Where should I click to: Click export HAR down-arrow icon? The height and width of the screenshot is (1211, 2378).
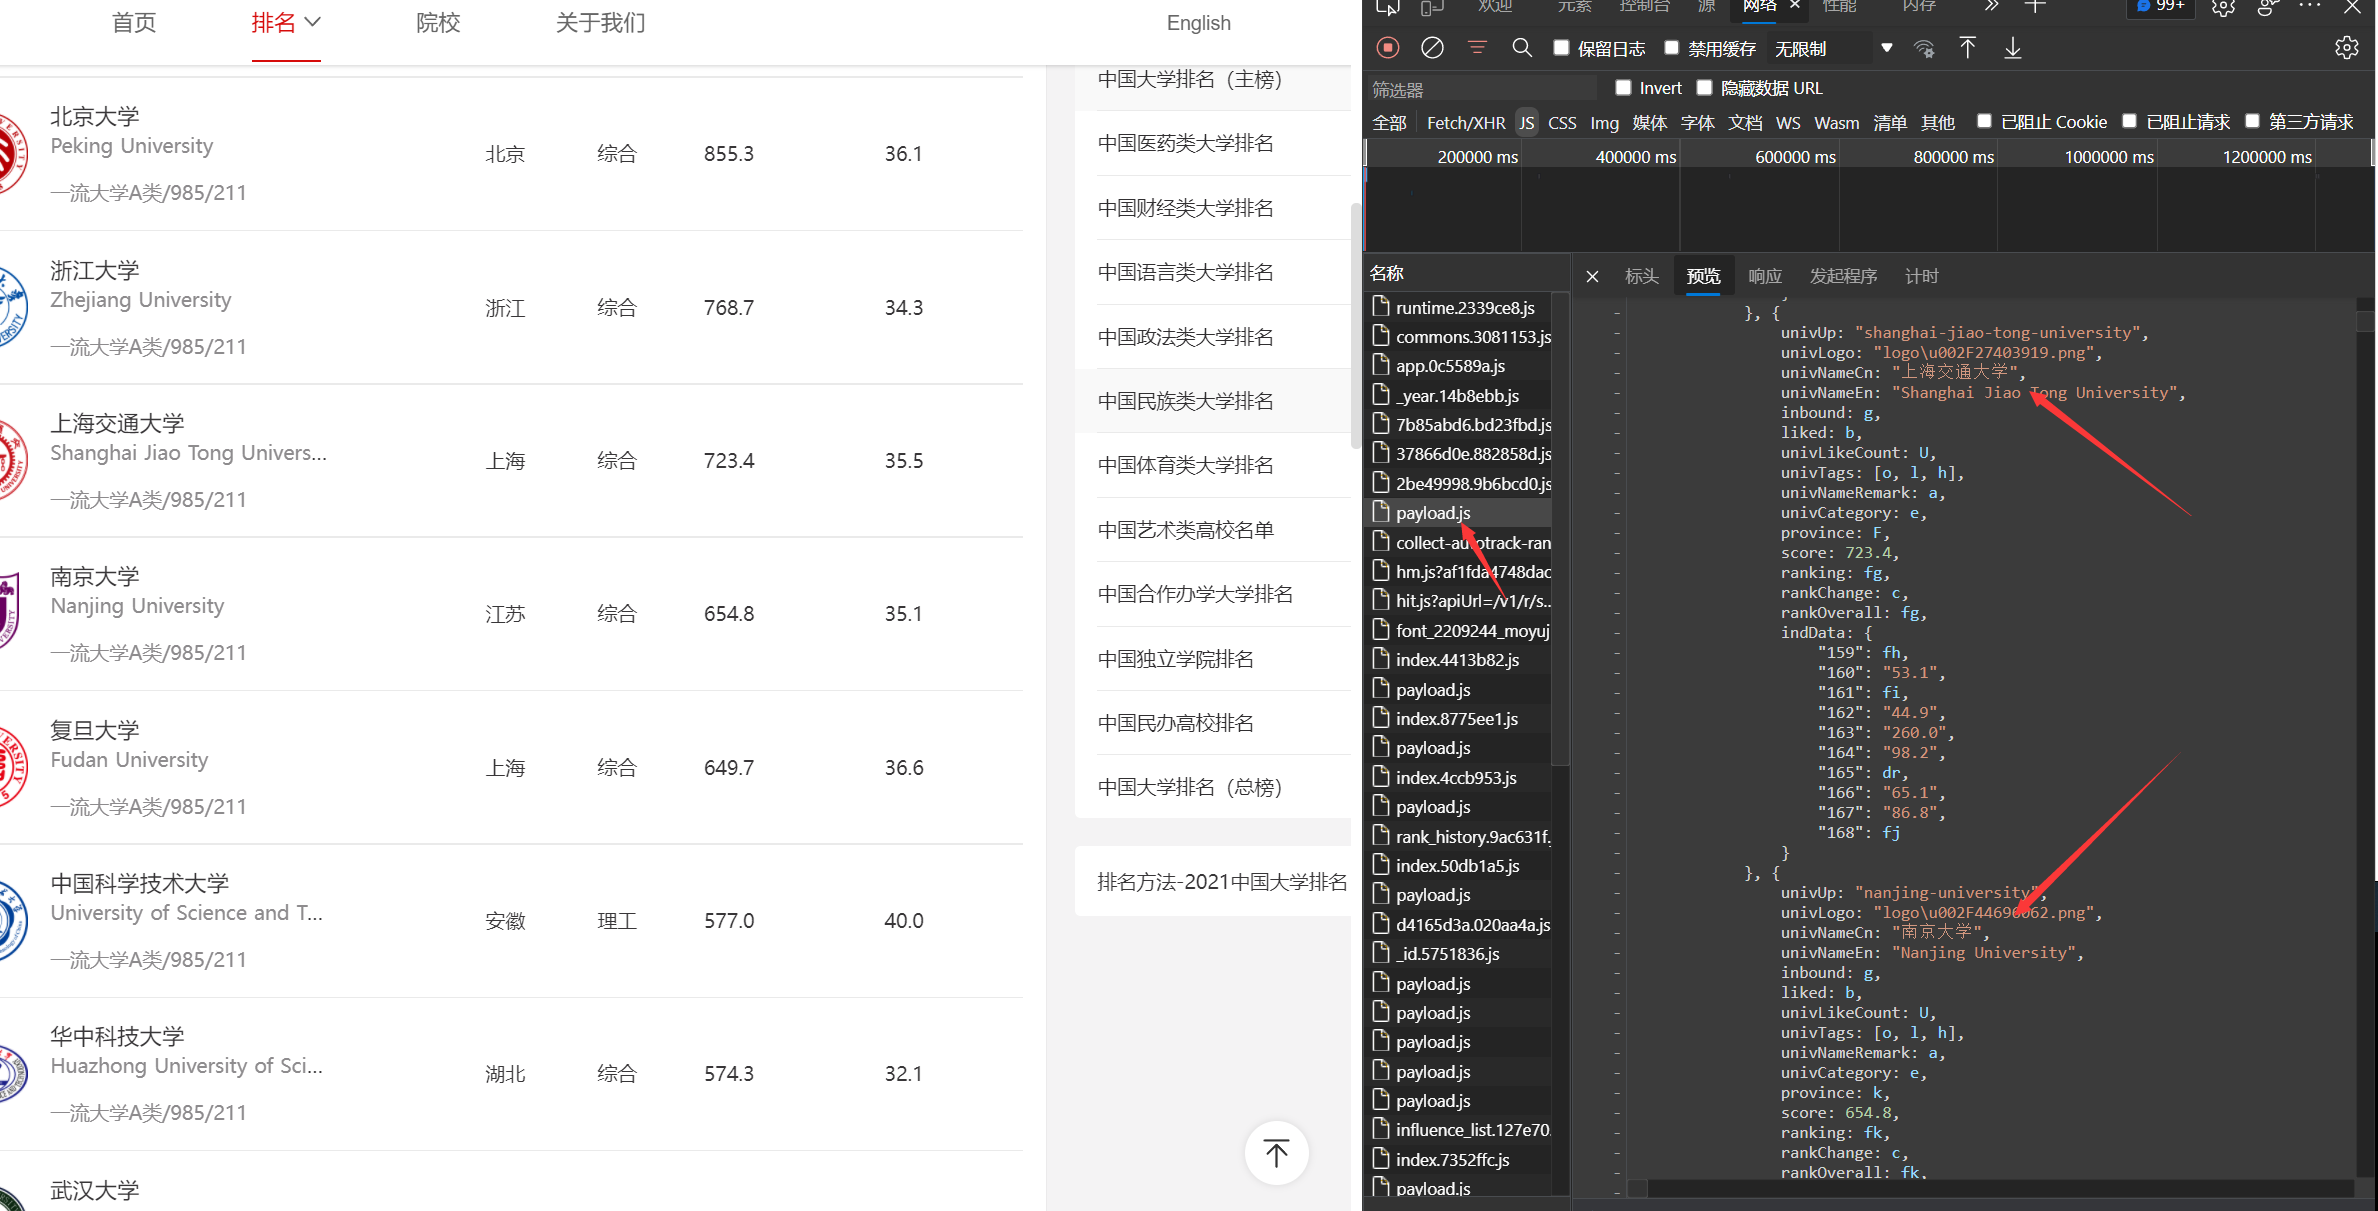pos(2013,48)
